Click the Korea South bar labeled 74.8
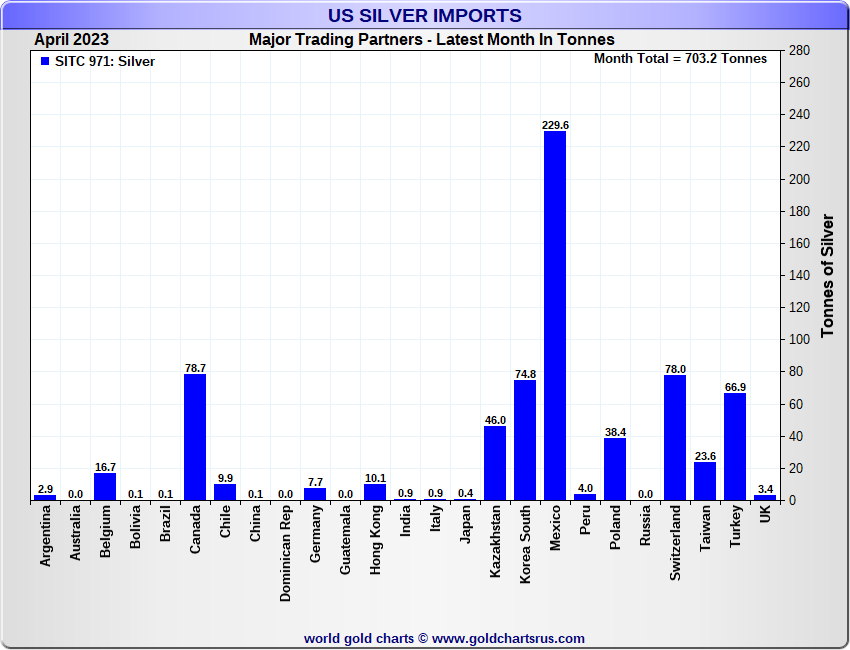The height and width of the screenshot is (650, 850). (x=525, y=440)
